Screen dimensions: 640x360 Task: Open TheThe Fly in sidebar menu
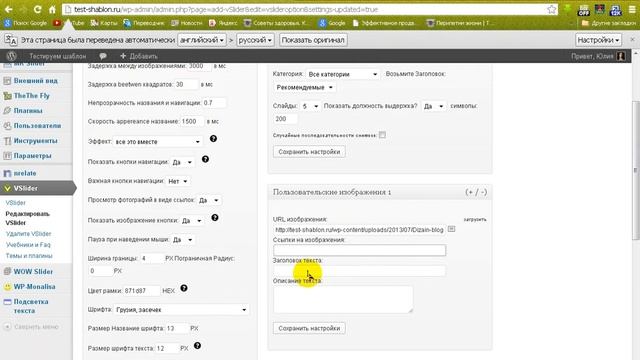point(31,96)
